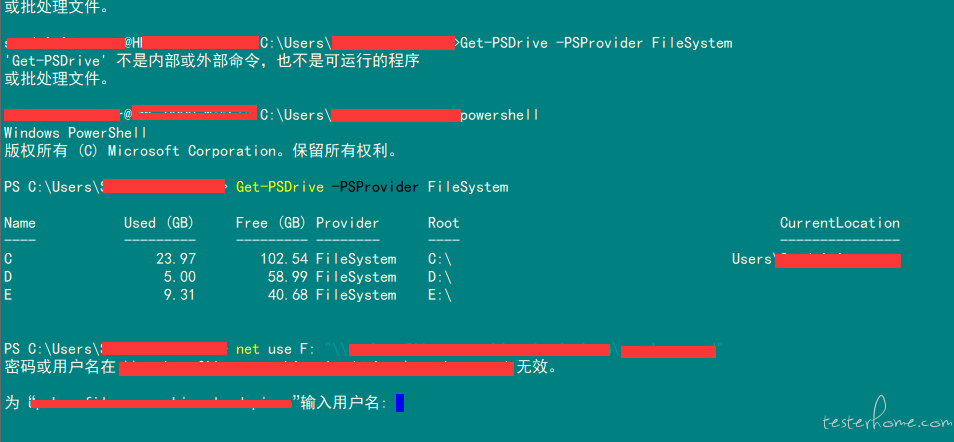Viewport: 954px width, 442px height.
Task: Click the 58.99 free space value for drive D
Action: [x=288, y=277]
